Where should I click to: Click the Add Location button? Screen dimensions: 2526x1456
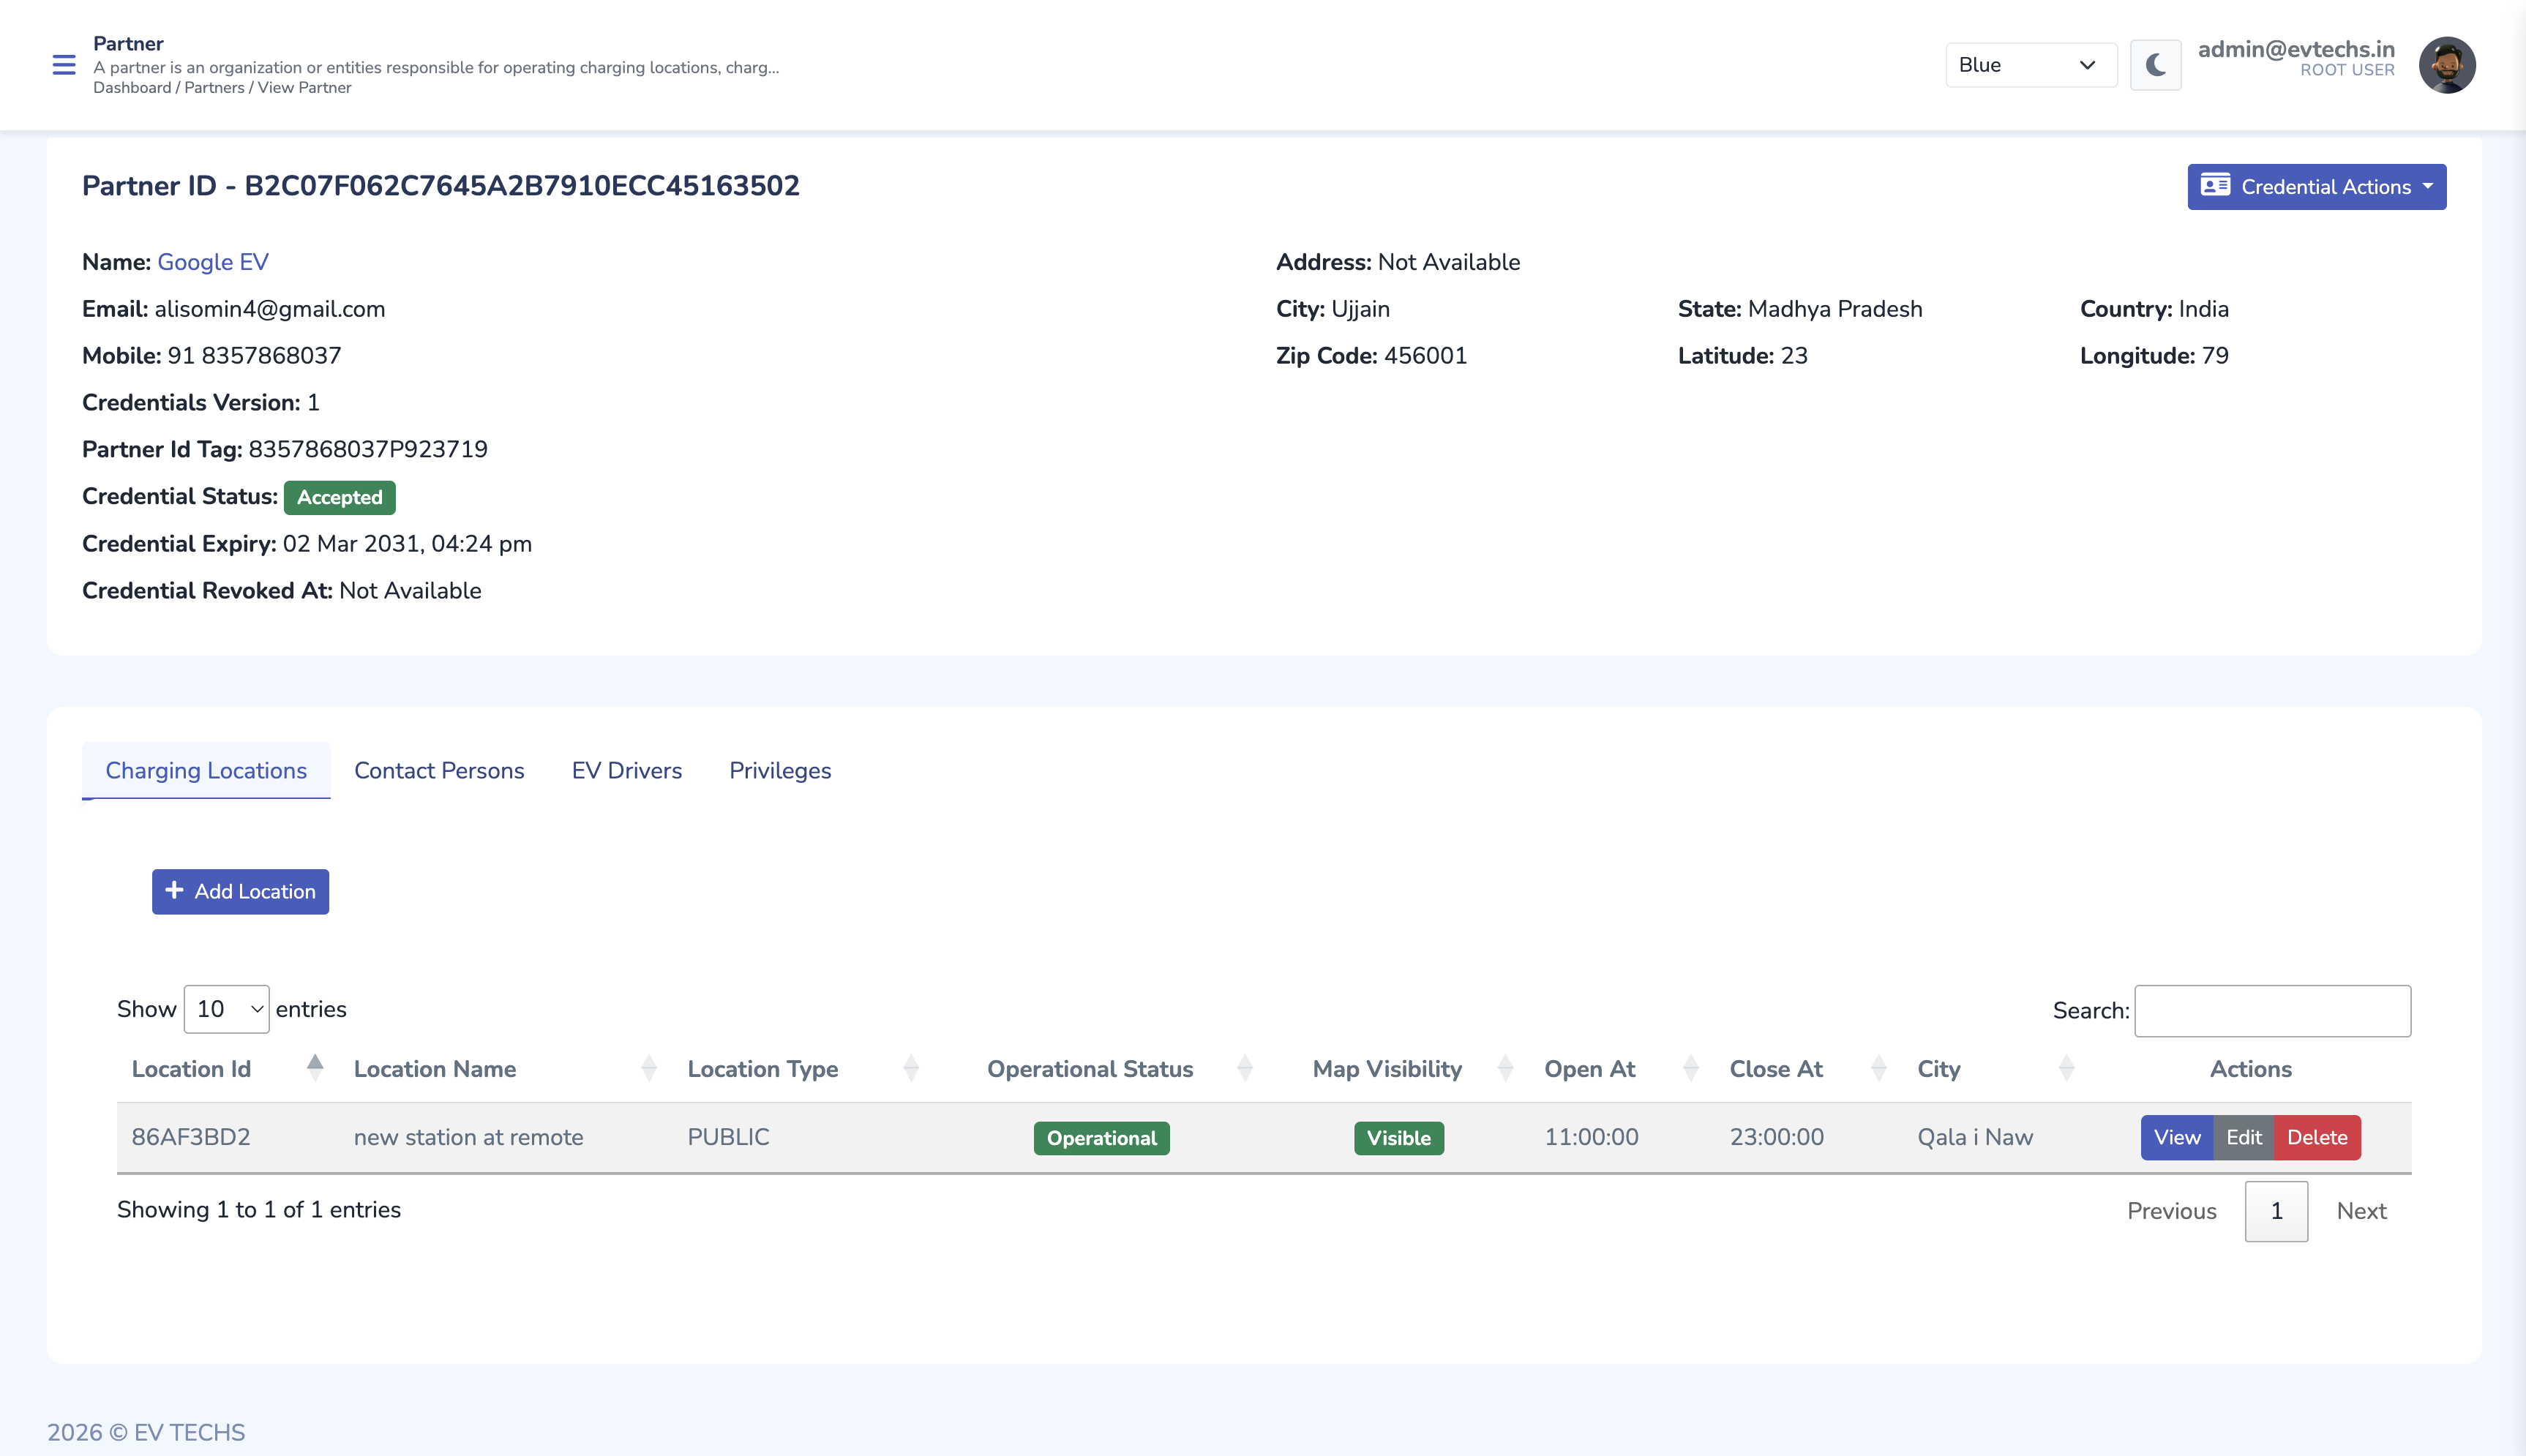[x=240, y=891]
